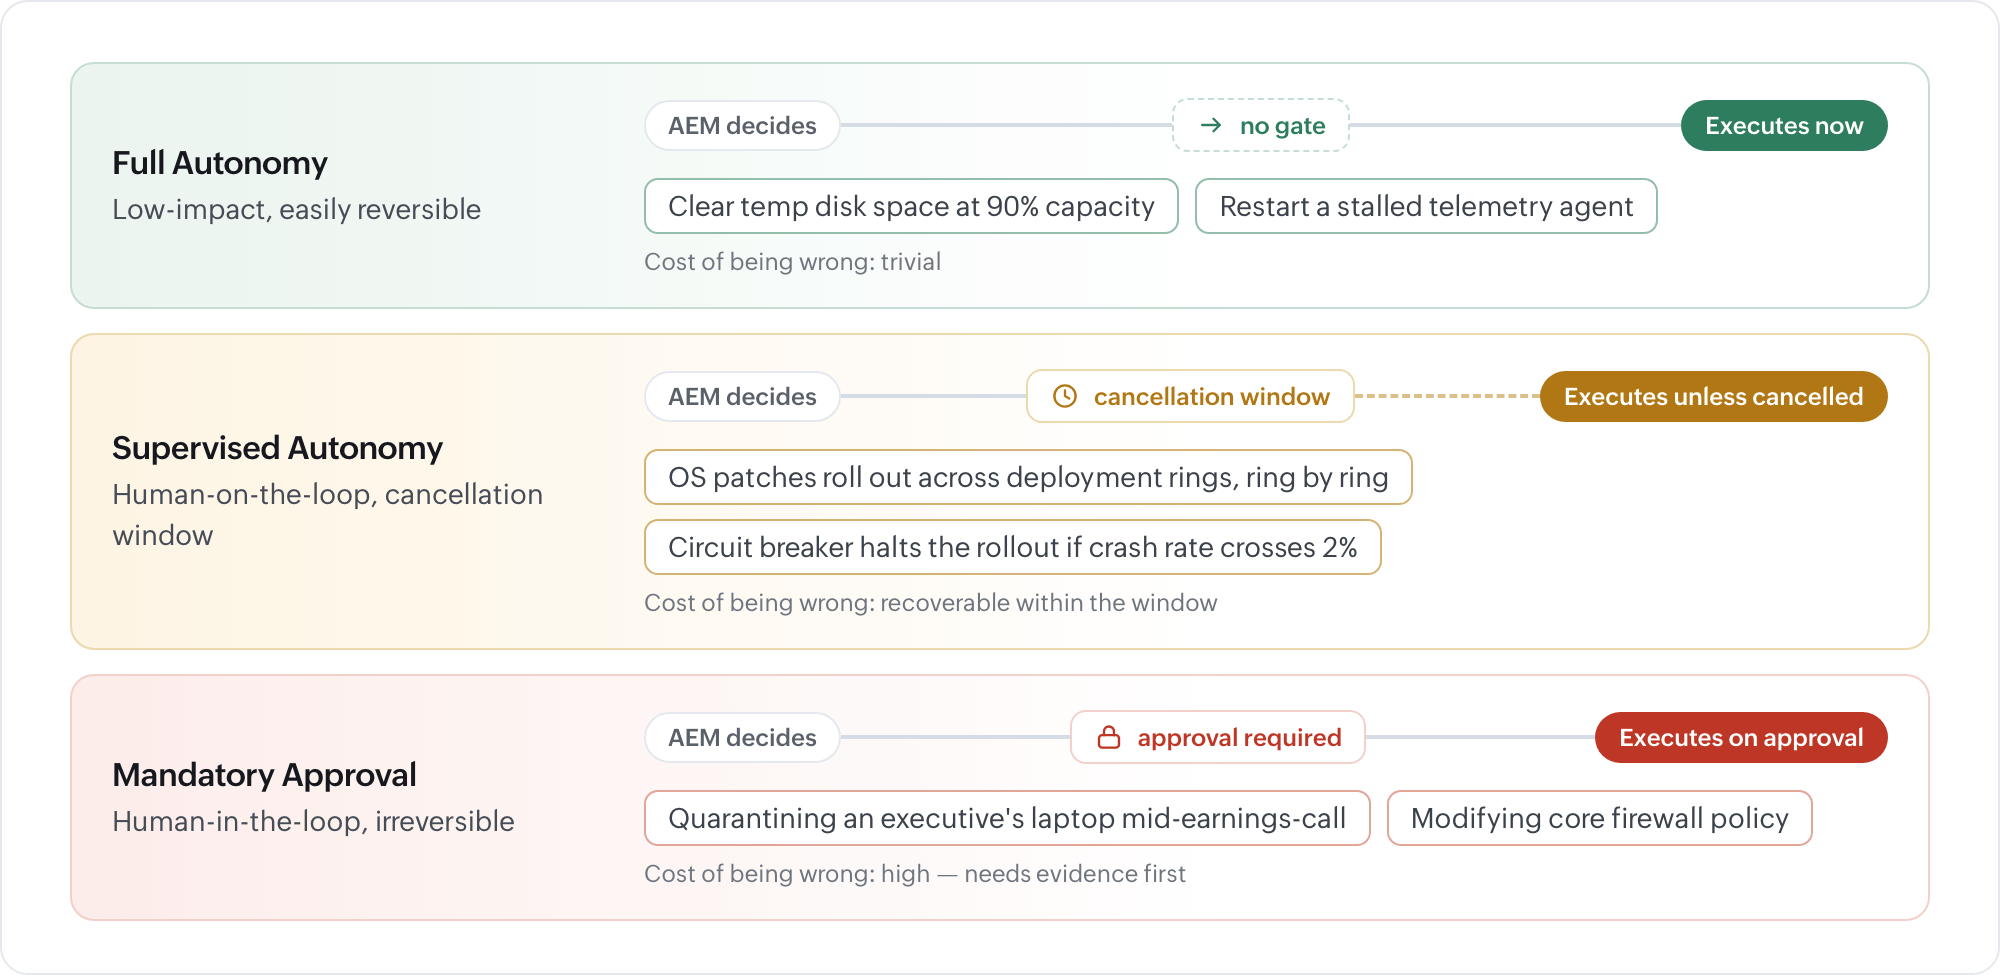The height and width of the screenshot is (975, 2000).
Task: Click the approval required label
Action: [x=1239, y=738]
